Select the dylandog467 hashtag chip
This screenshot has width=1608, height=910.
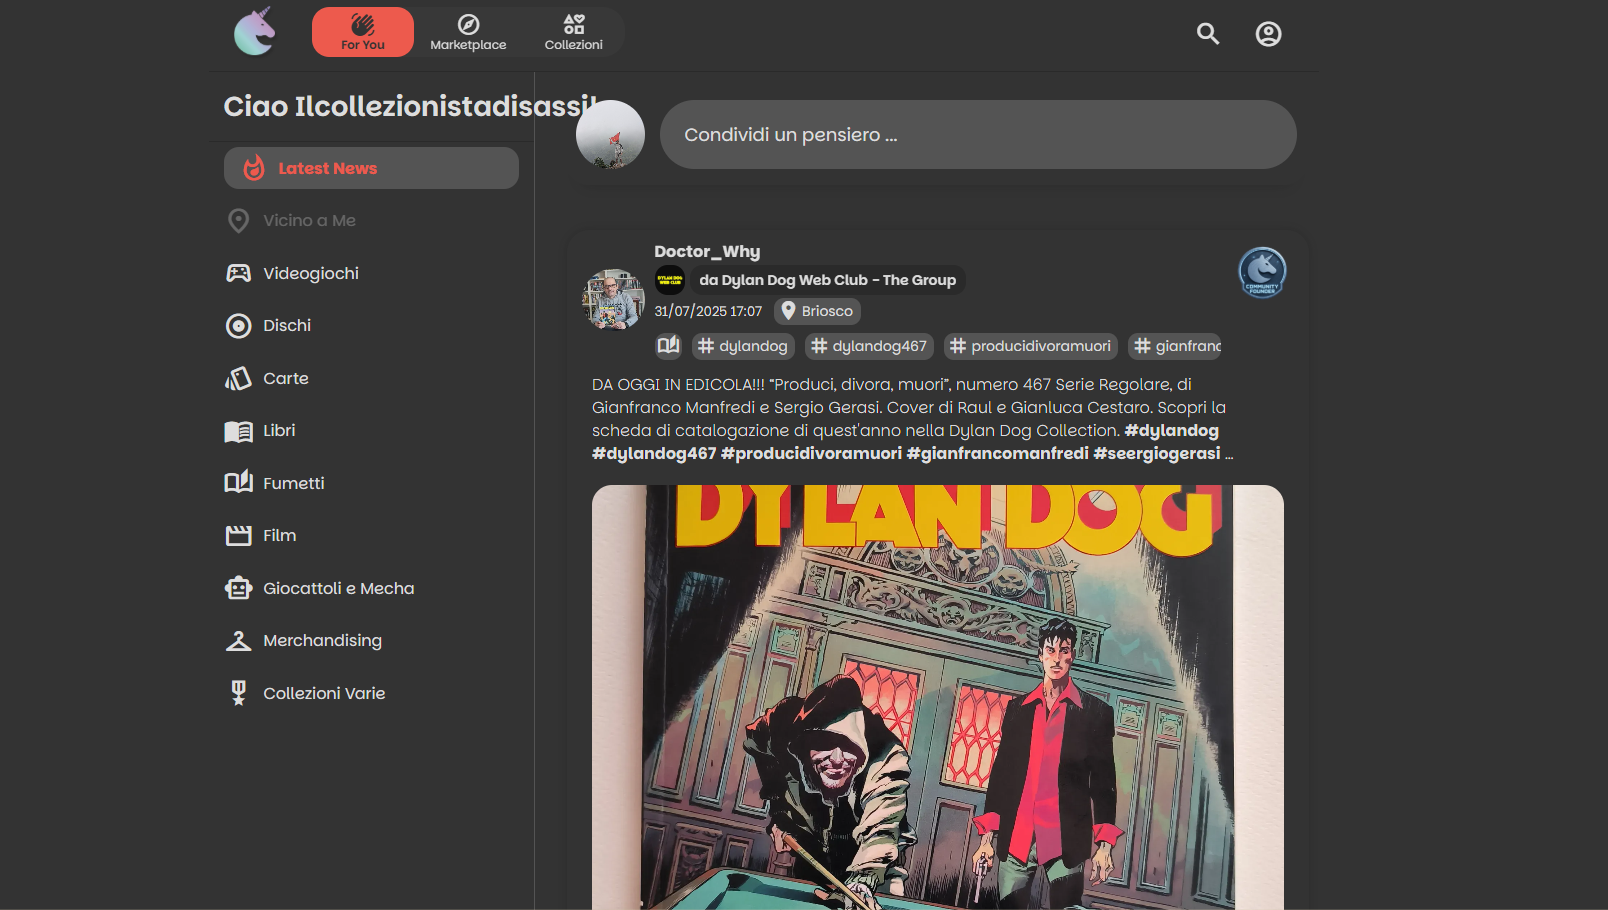pos(869,346)
